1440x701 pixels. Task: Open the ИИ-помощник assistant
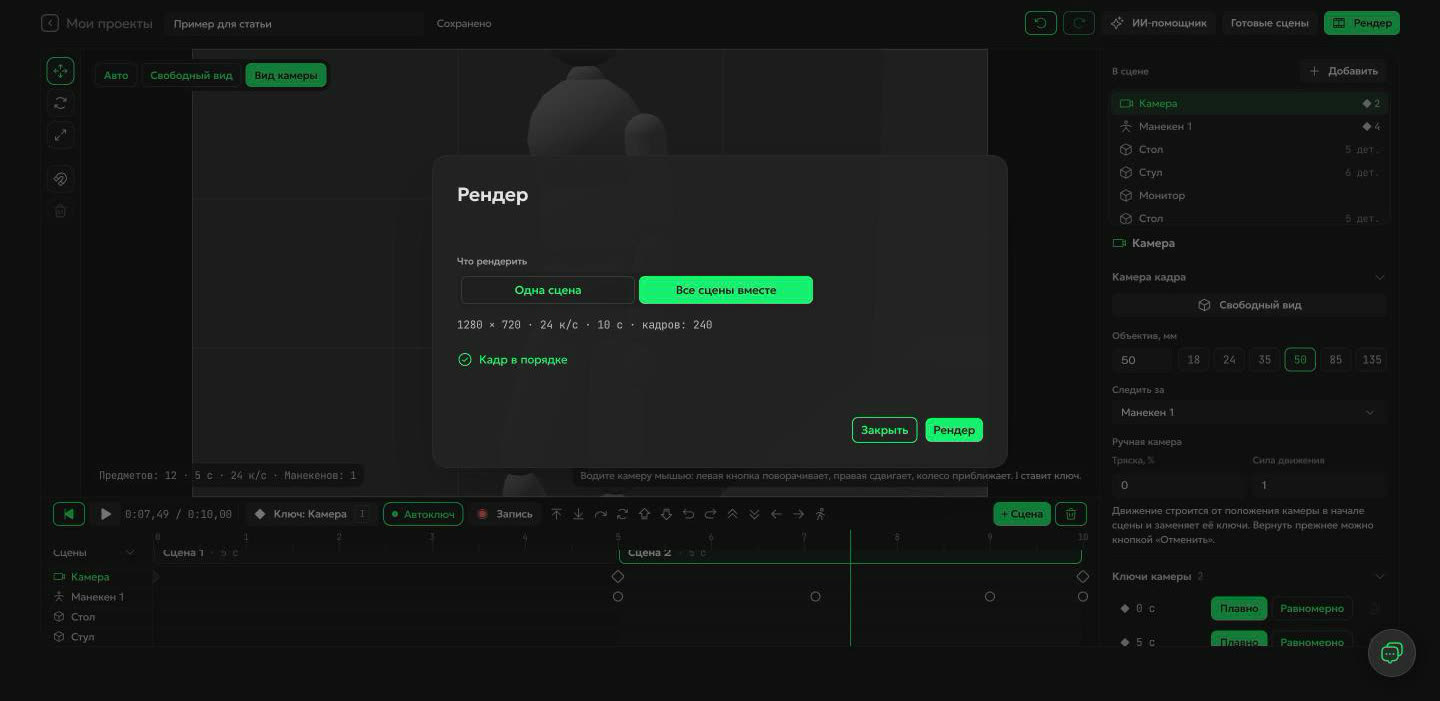(x=1159, y=23)
